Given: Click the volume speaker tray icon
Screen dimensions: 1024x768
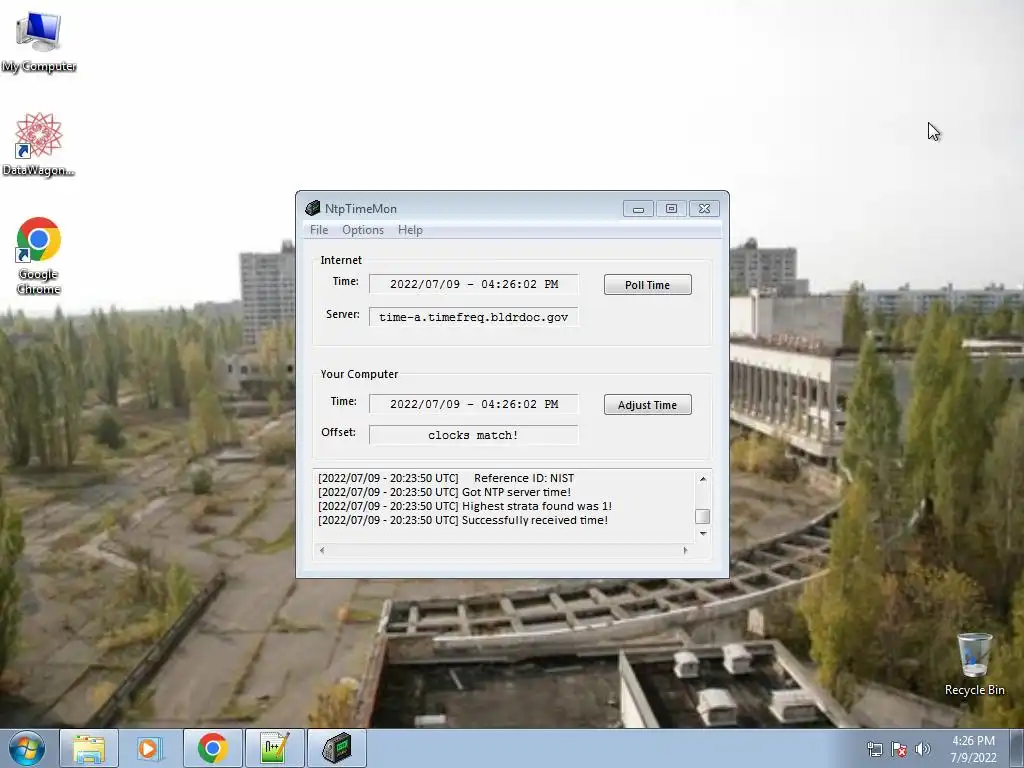Looking at the screenshot, I should click(922, 749).
